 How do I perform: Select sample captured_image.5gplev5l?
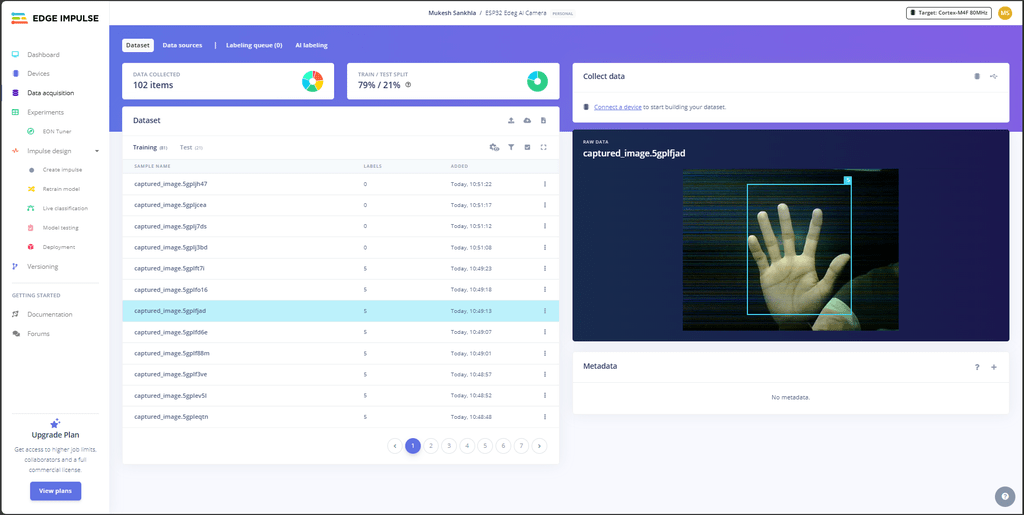tap(340, 396)
